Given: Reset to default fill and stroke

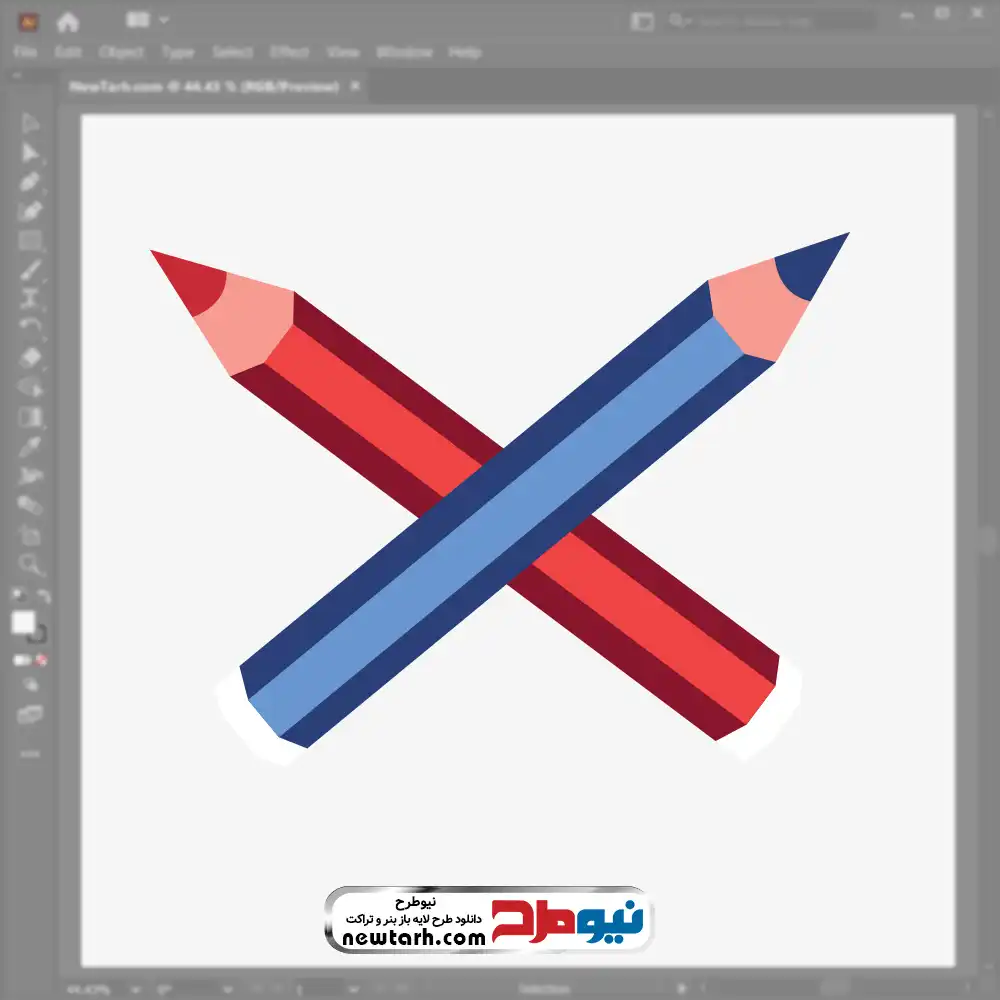Looking at the screenshot, I should click(17, 597).
